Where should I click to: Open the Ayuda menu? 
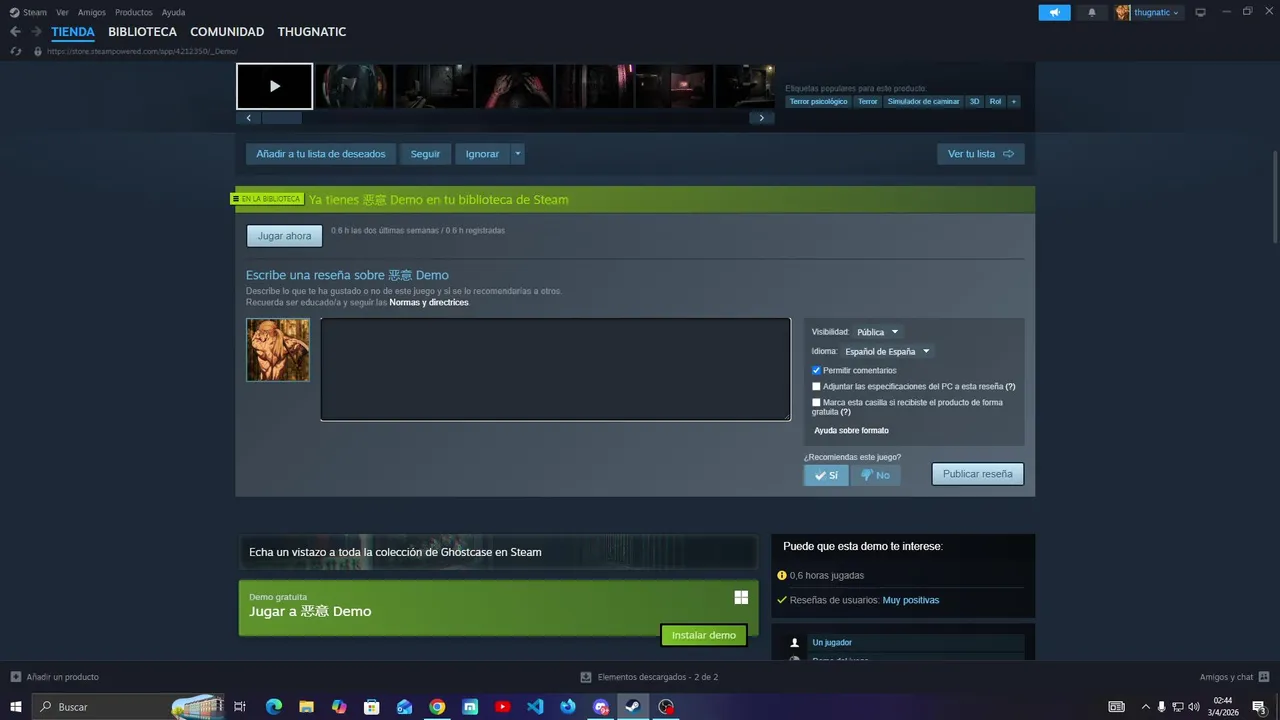(173, 12)
